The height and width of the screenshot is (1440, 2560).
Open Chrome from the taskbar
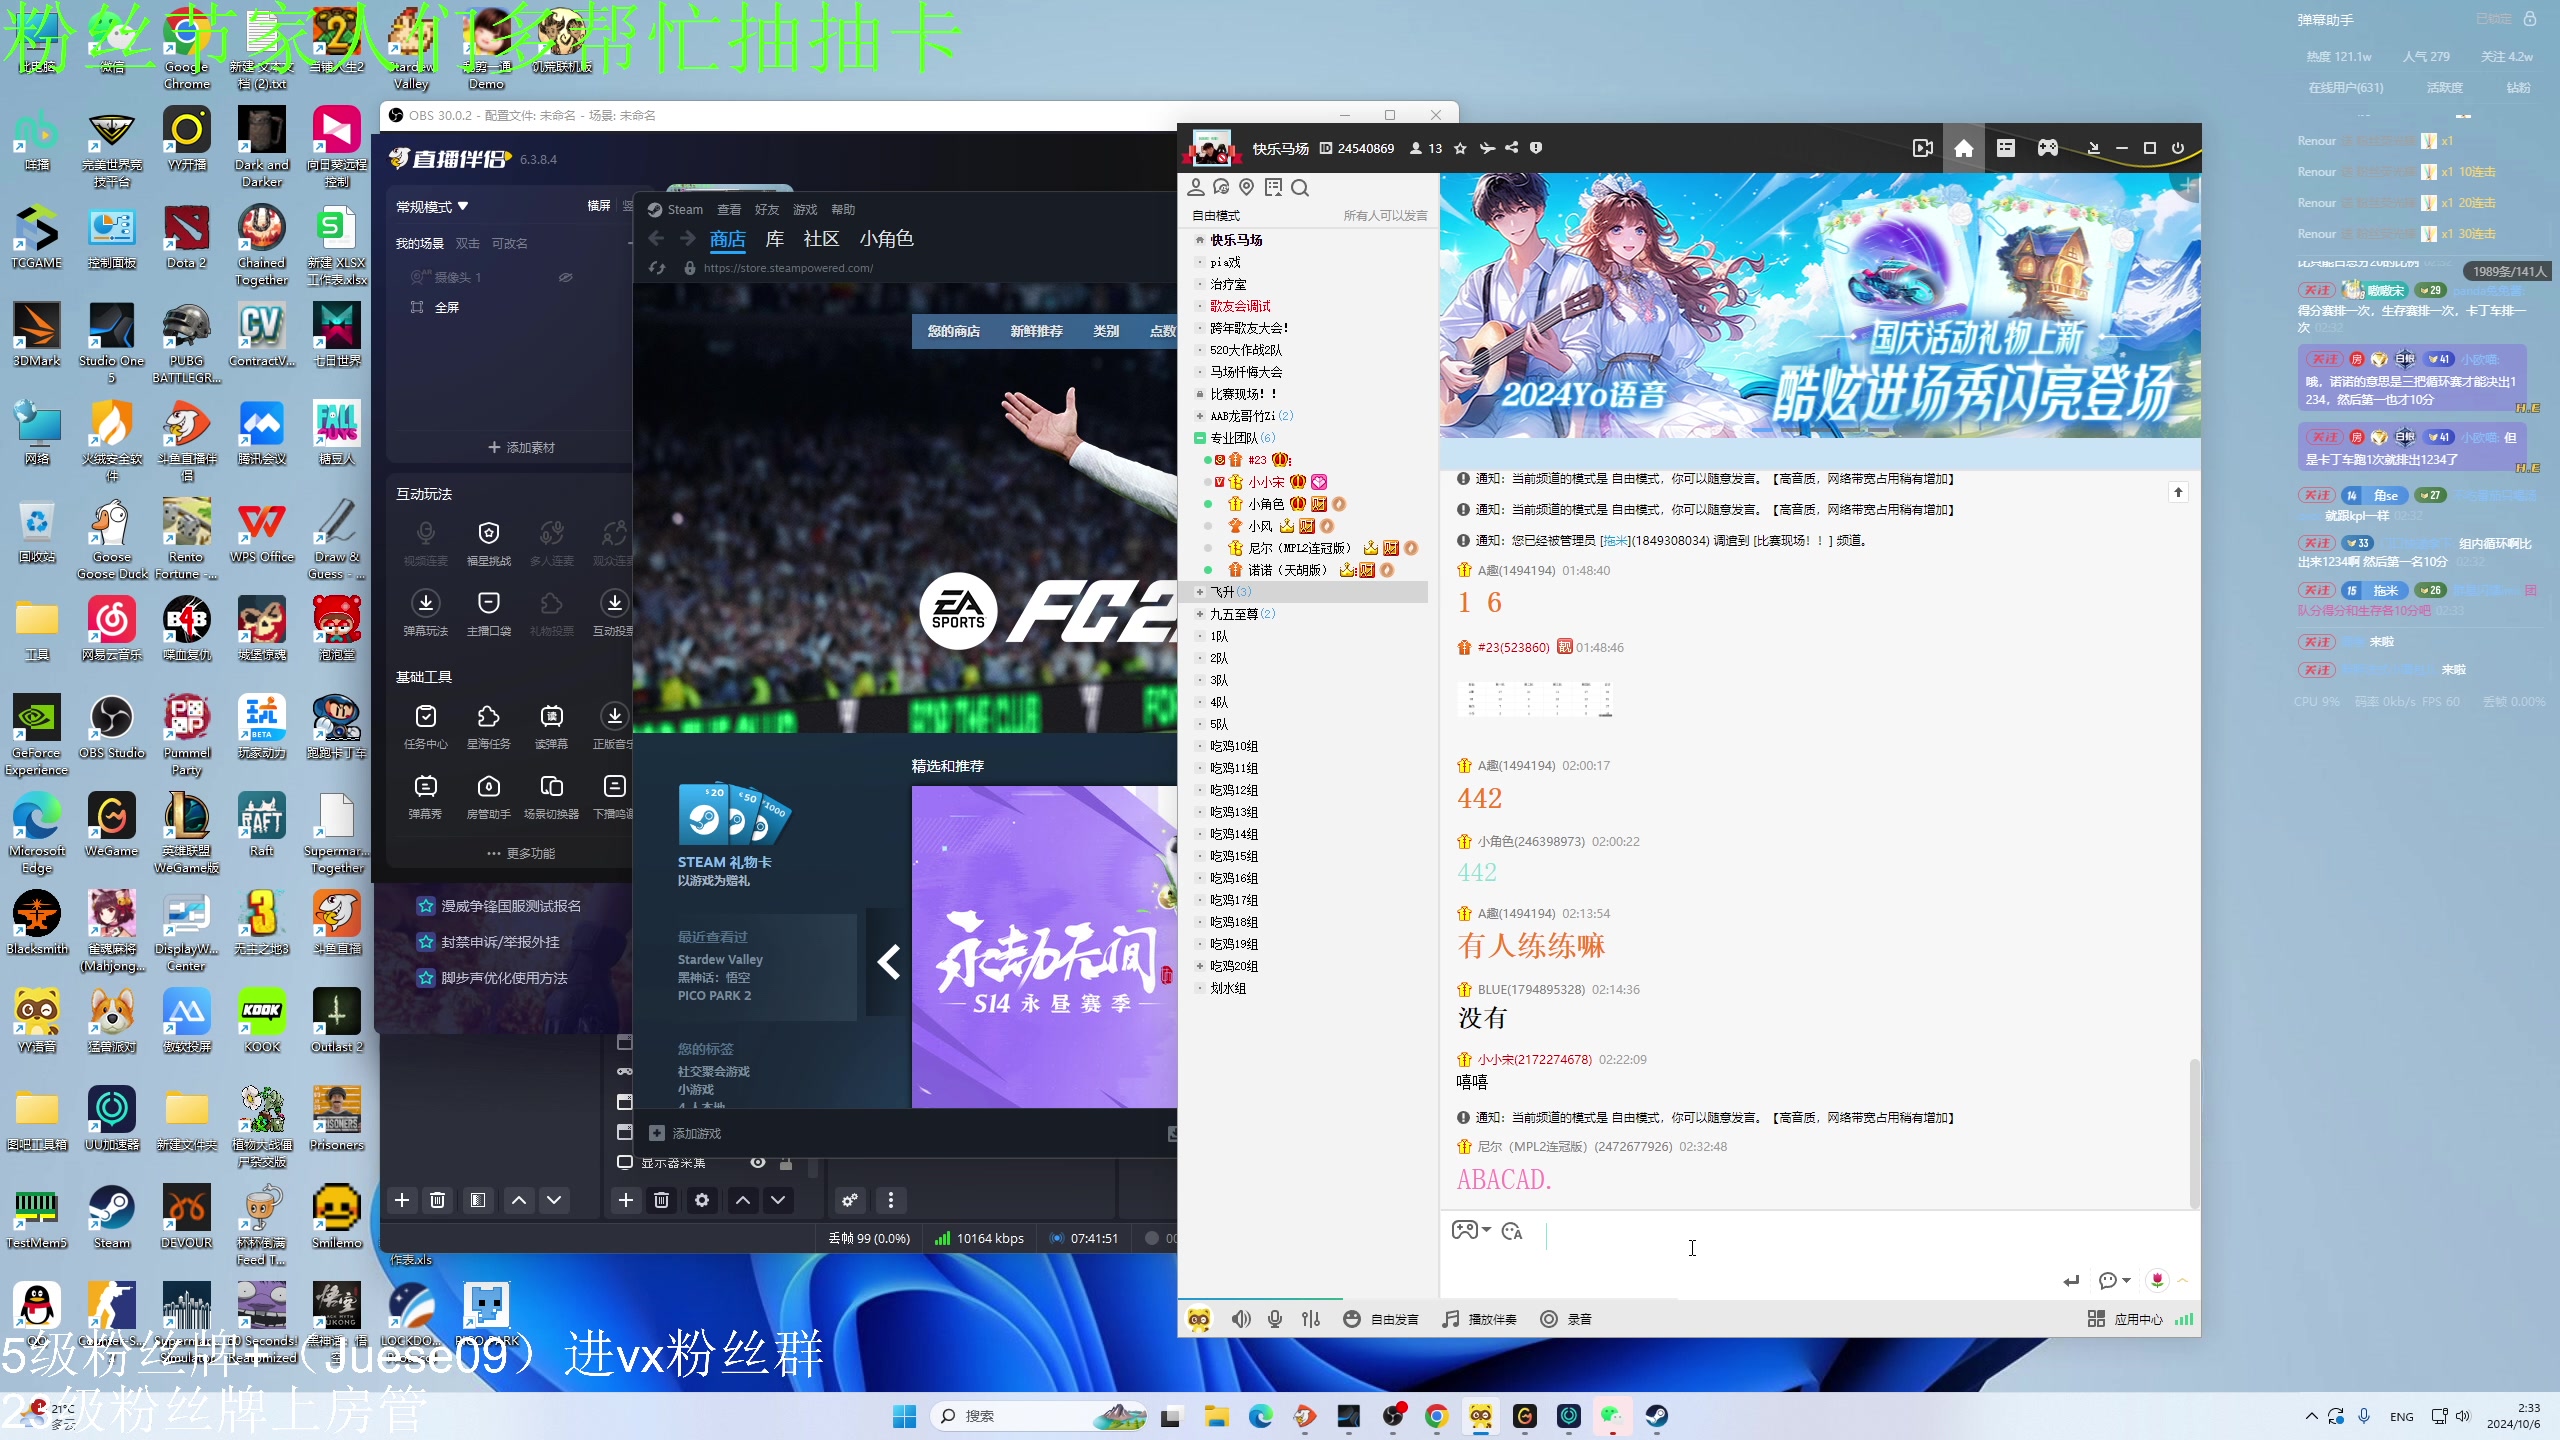[1436, 1416]
